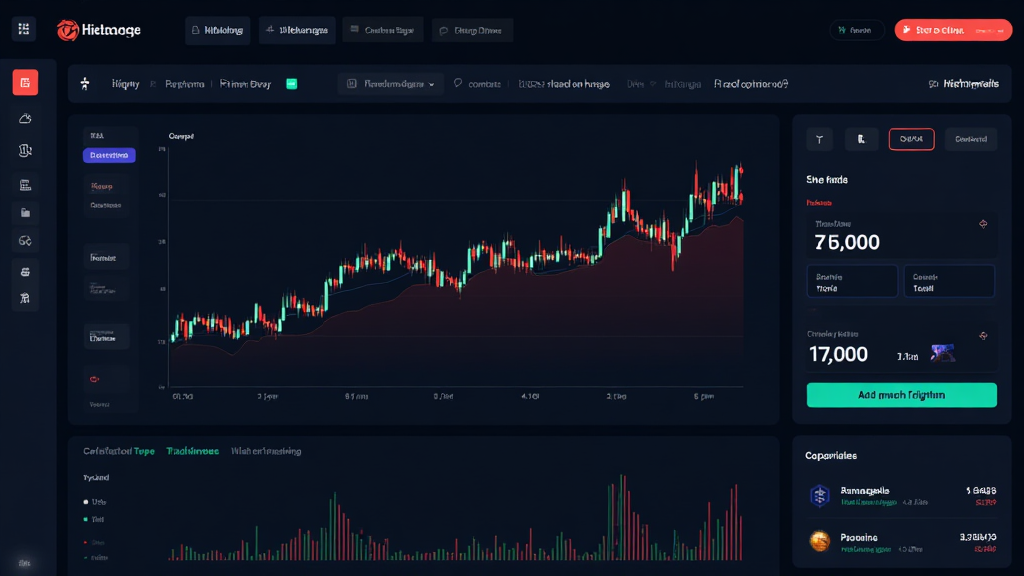Open the calendar icon in left sidebar

coord(25,184)
